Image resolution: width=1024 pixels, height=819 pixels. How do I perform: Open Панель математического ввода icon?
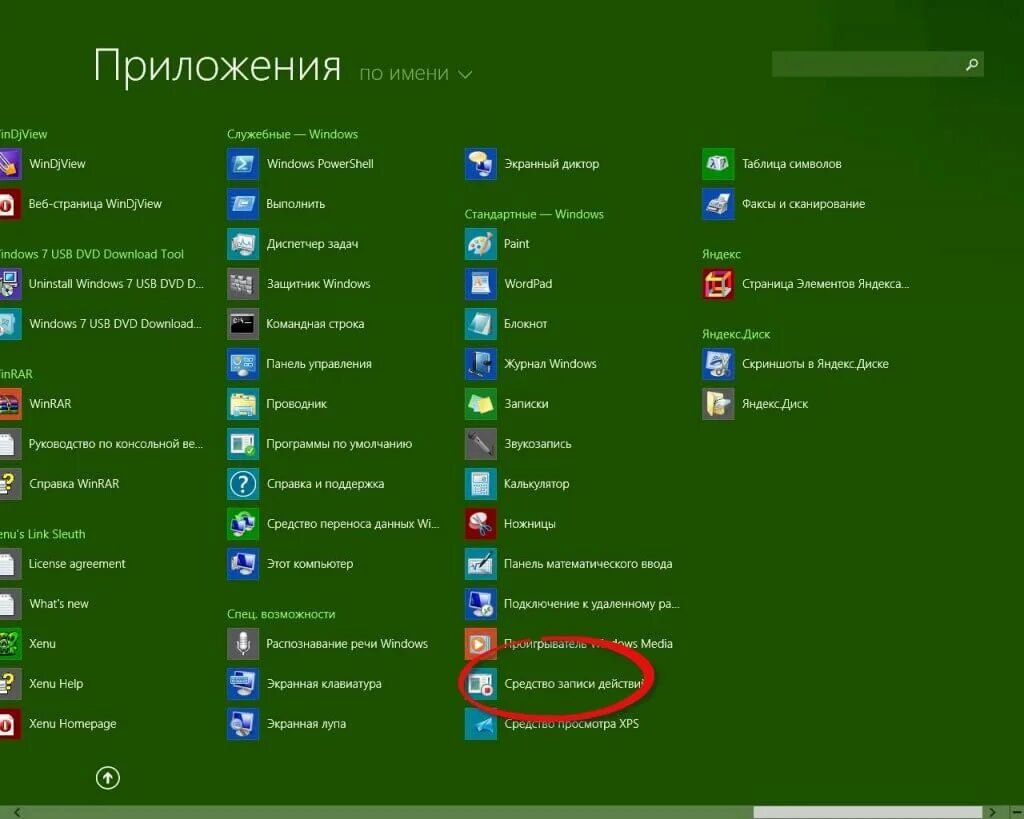tap(481, 564)
